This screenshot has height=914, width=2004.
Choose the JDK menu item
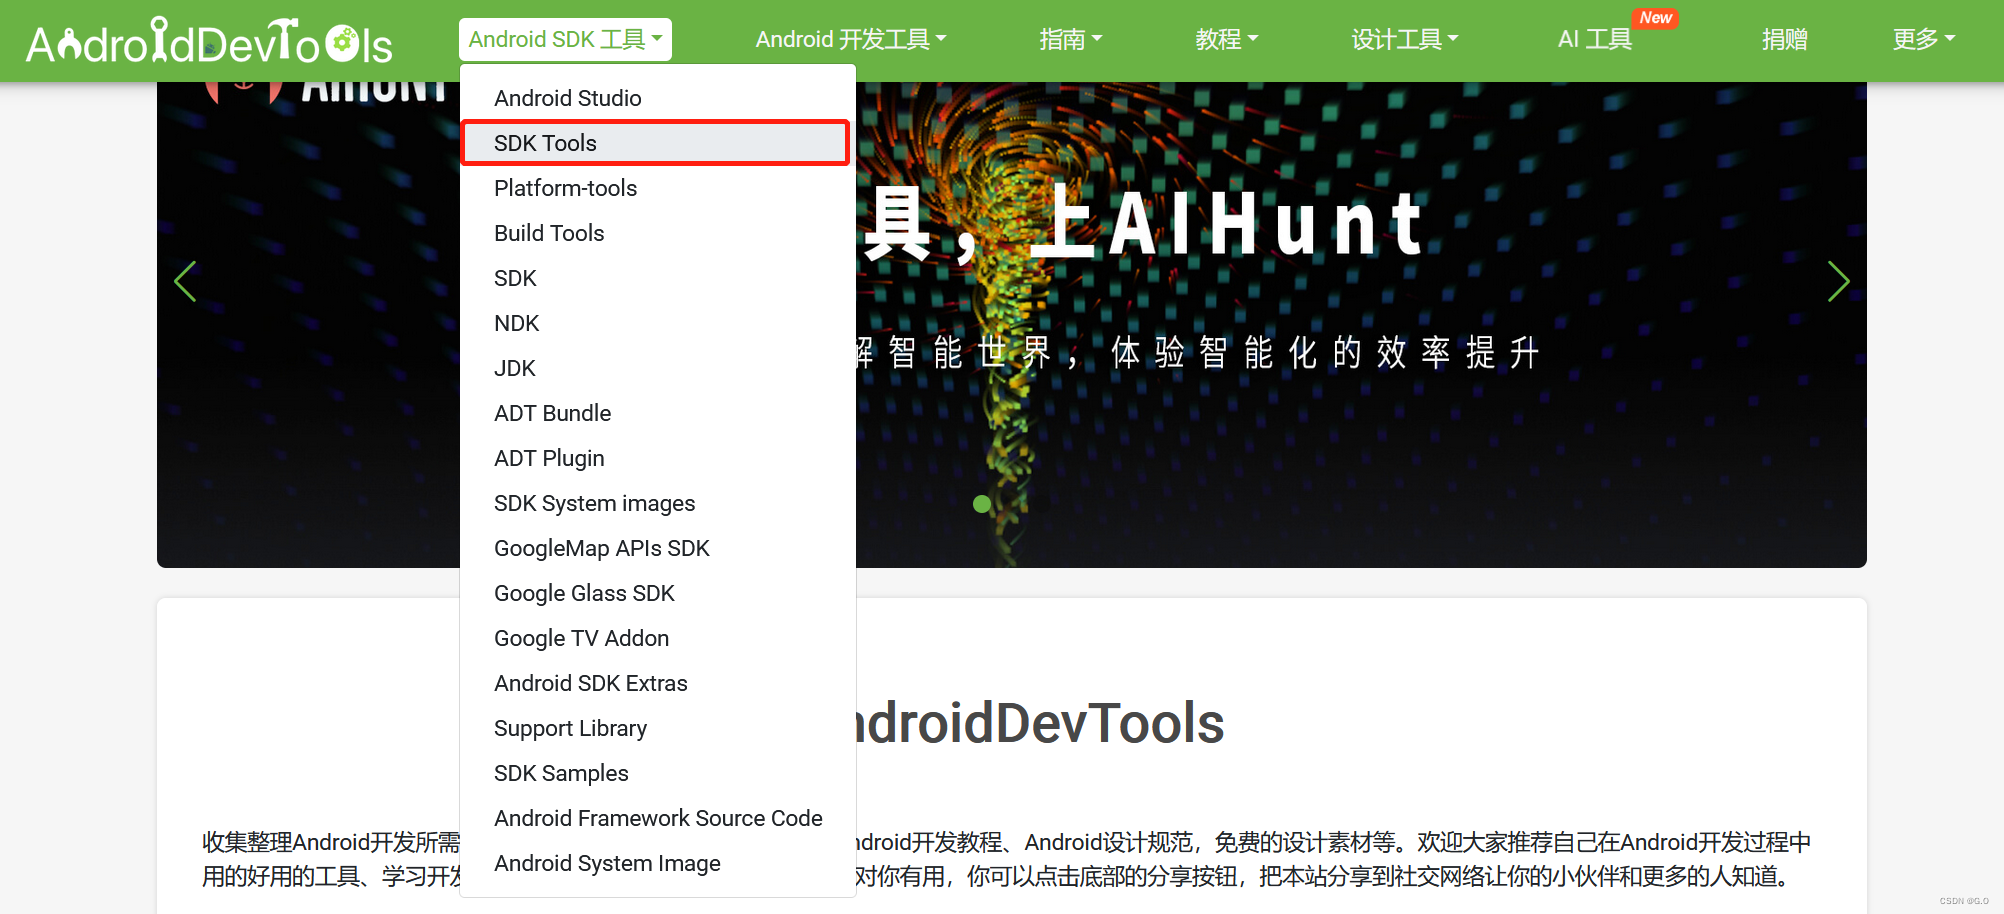658,368
